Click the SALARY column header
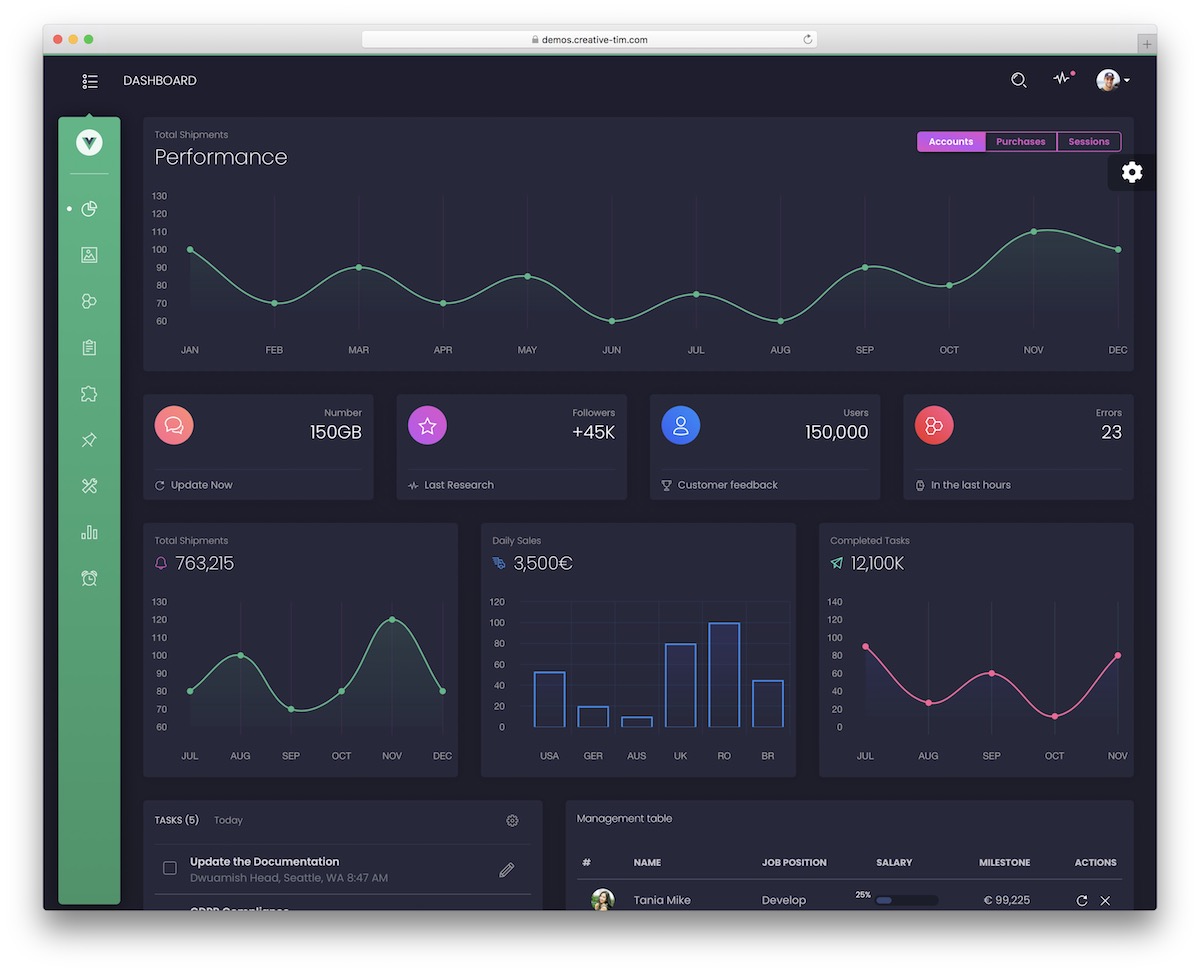Image resolution: width=1200 pixels, height=972 pixels. click(x=894, y=863)
